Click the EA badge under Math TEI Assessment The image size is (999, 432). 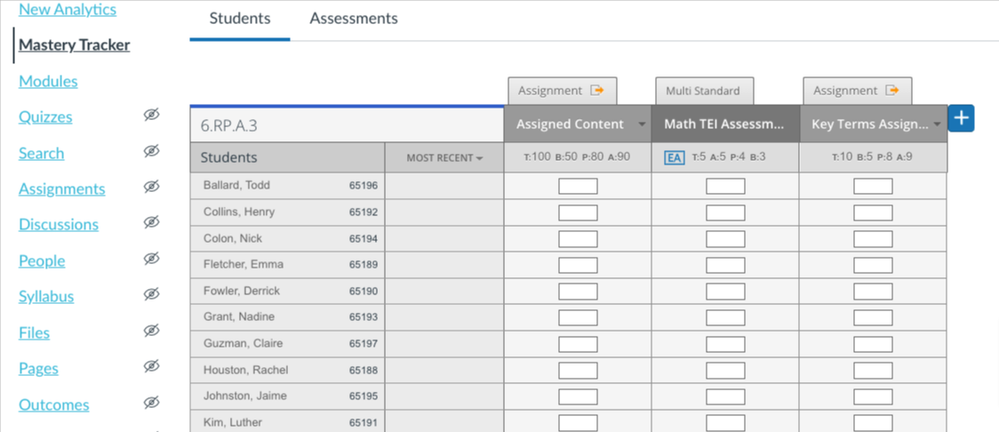click(675, 157)
